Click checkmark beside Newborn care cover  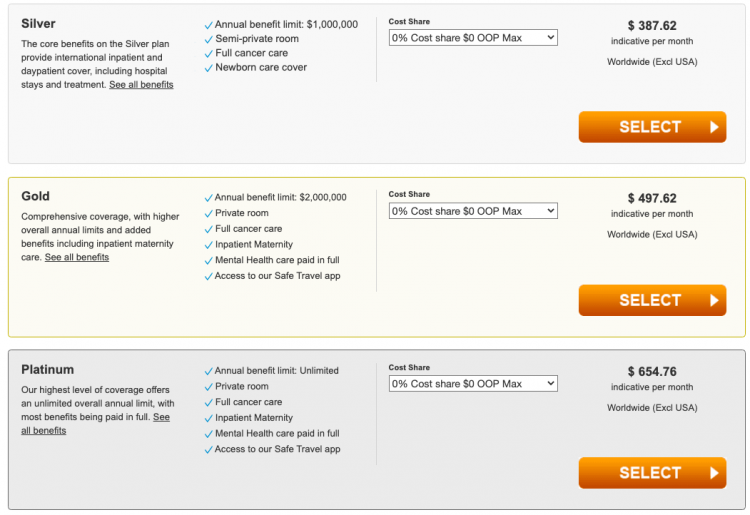(x=208, y=68)
